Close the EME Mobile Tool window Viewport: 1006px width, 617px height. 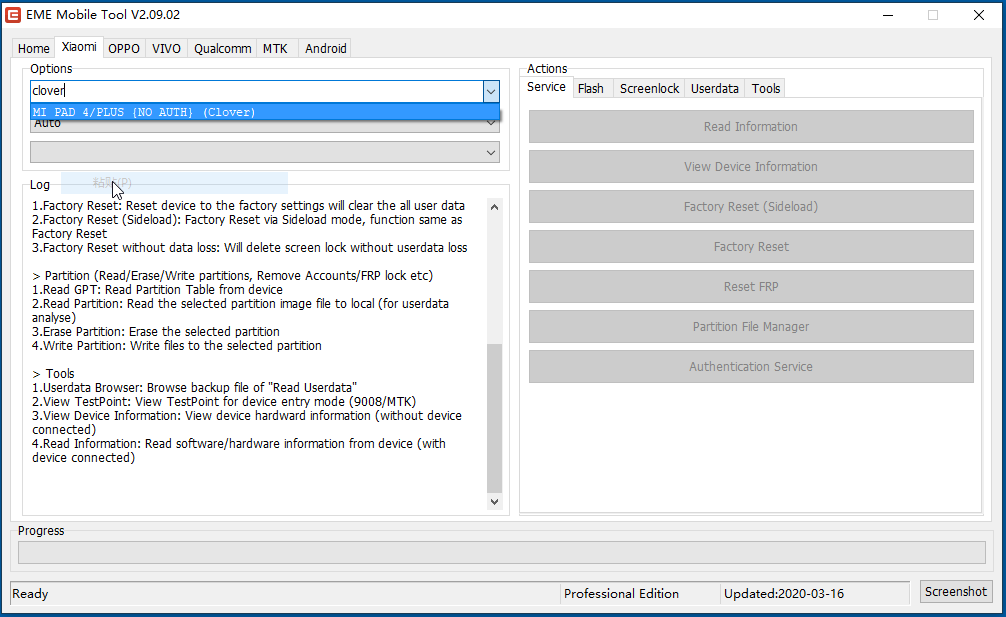978,15
